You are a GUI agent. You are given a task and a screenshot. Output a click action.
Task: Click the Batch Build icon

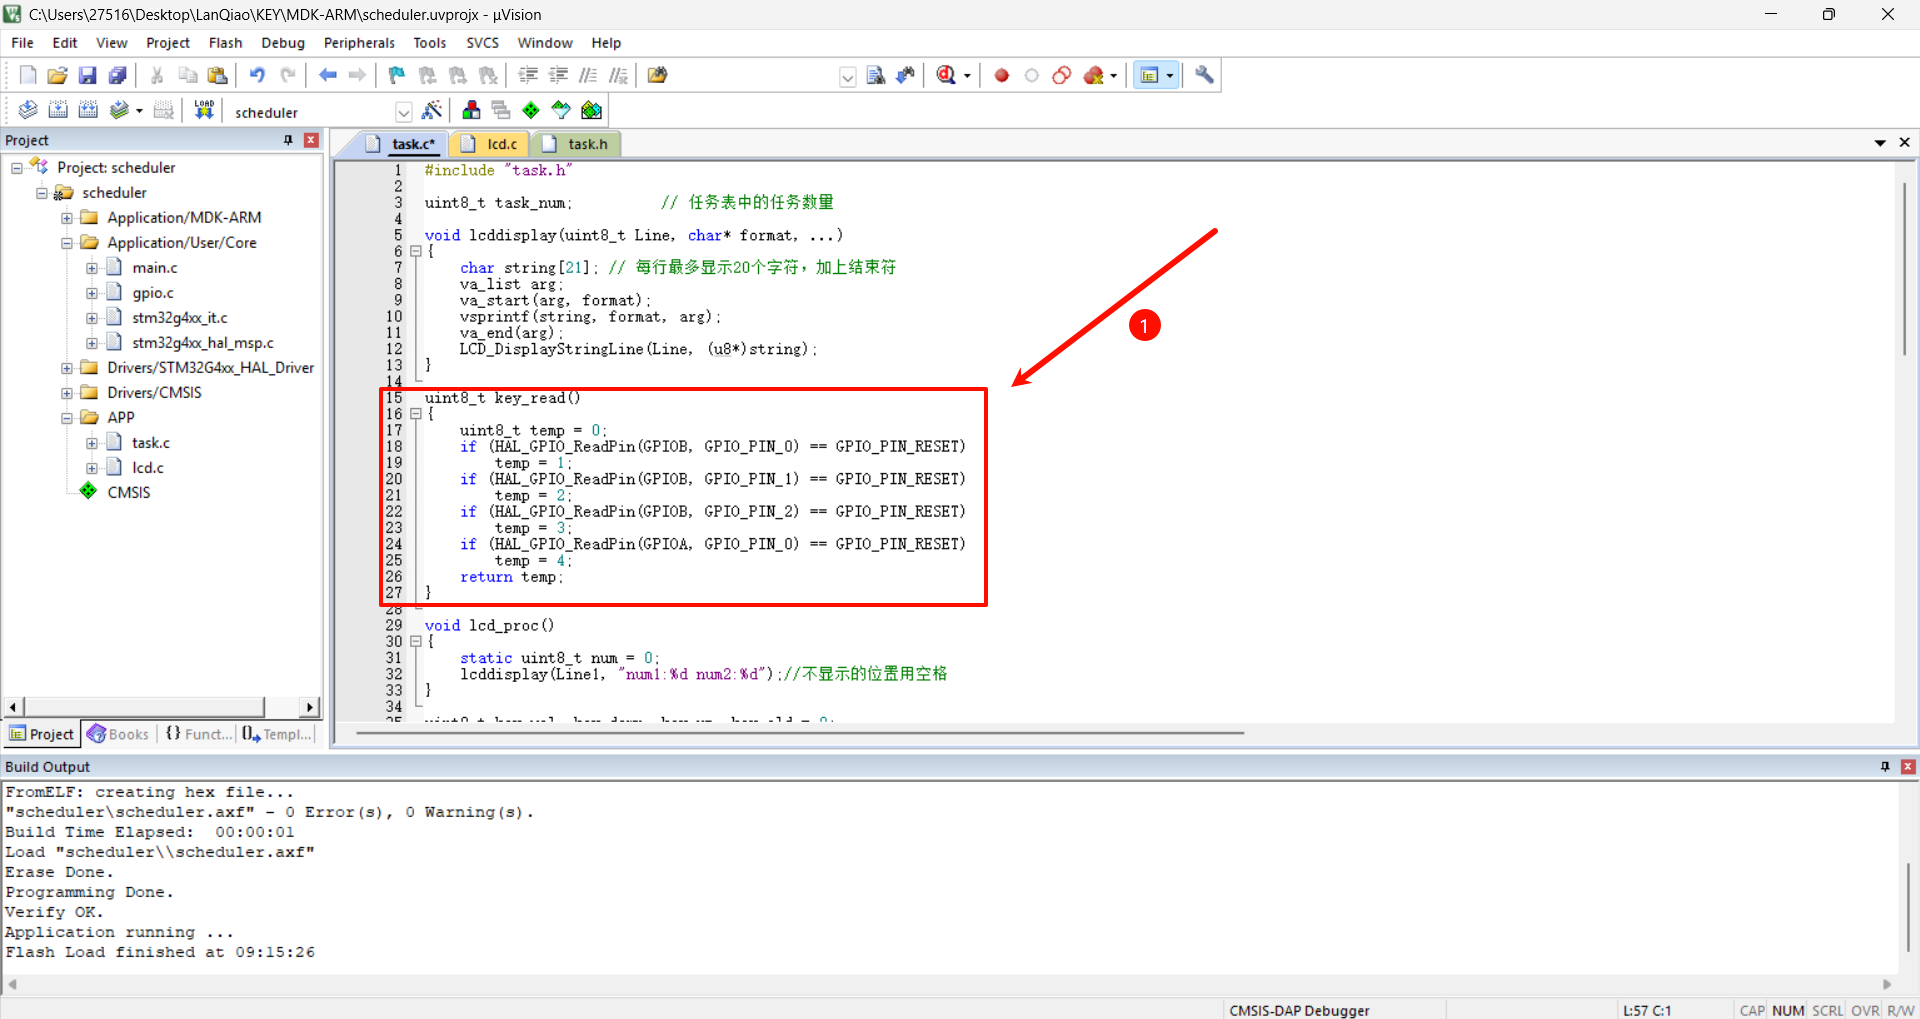pyautogui.click(x=120, y=110)
